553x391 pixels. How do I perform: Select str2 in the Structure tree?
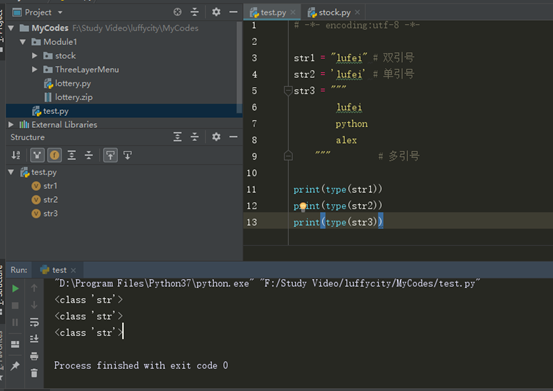(50, 200)
